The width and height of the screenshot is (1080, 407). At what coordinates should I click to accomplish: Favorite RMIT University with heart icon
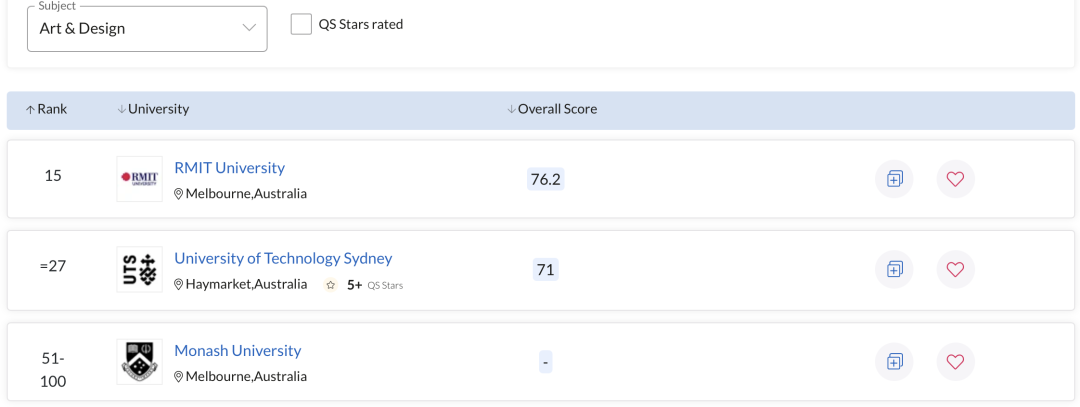(x=955, y=179)
